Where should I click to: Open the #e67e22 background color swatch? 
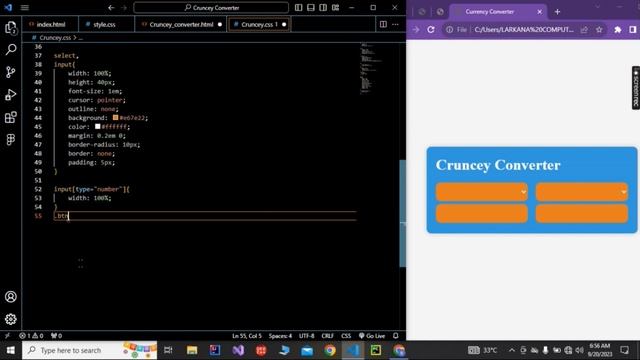116,118
